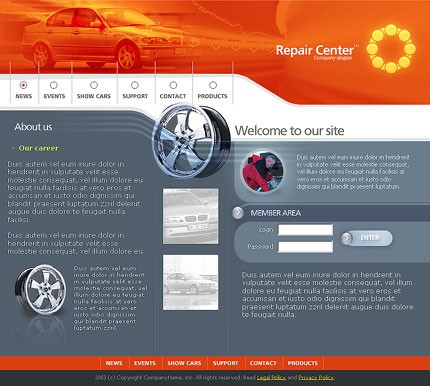The width and height of the screenshot is (430, 386).
Task: Click the Welcome to our site heading
Action: tap(289, 130)
